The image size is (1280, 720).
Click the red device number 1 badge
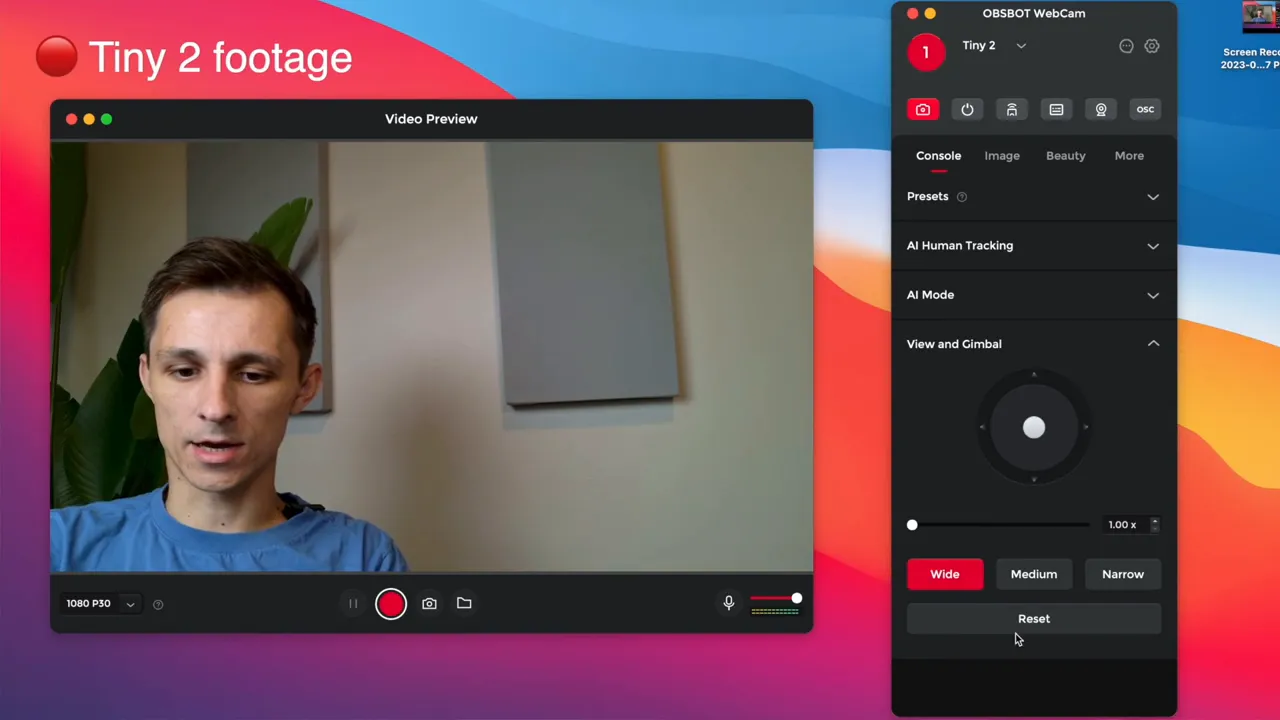pyautogui.click(x=926, y=52)
